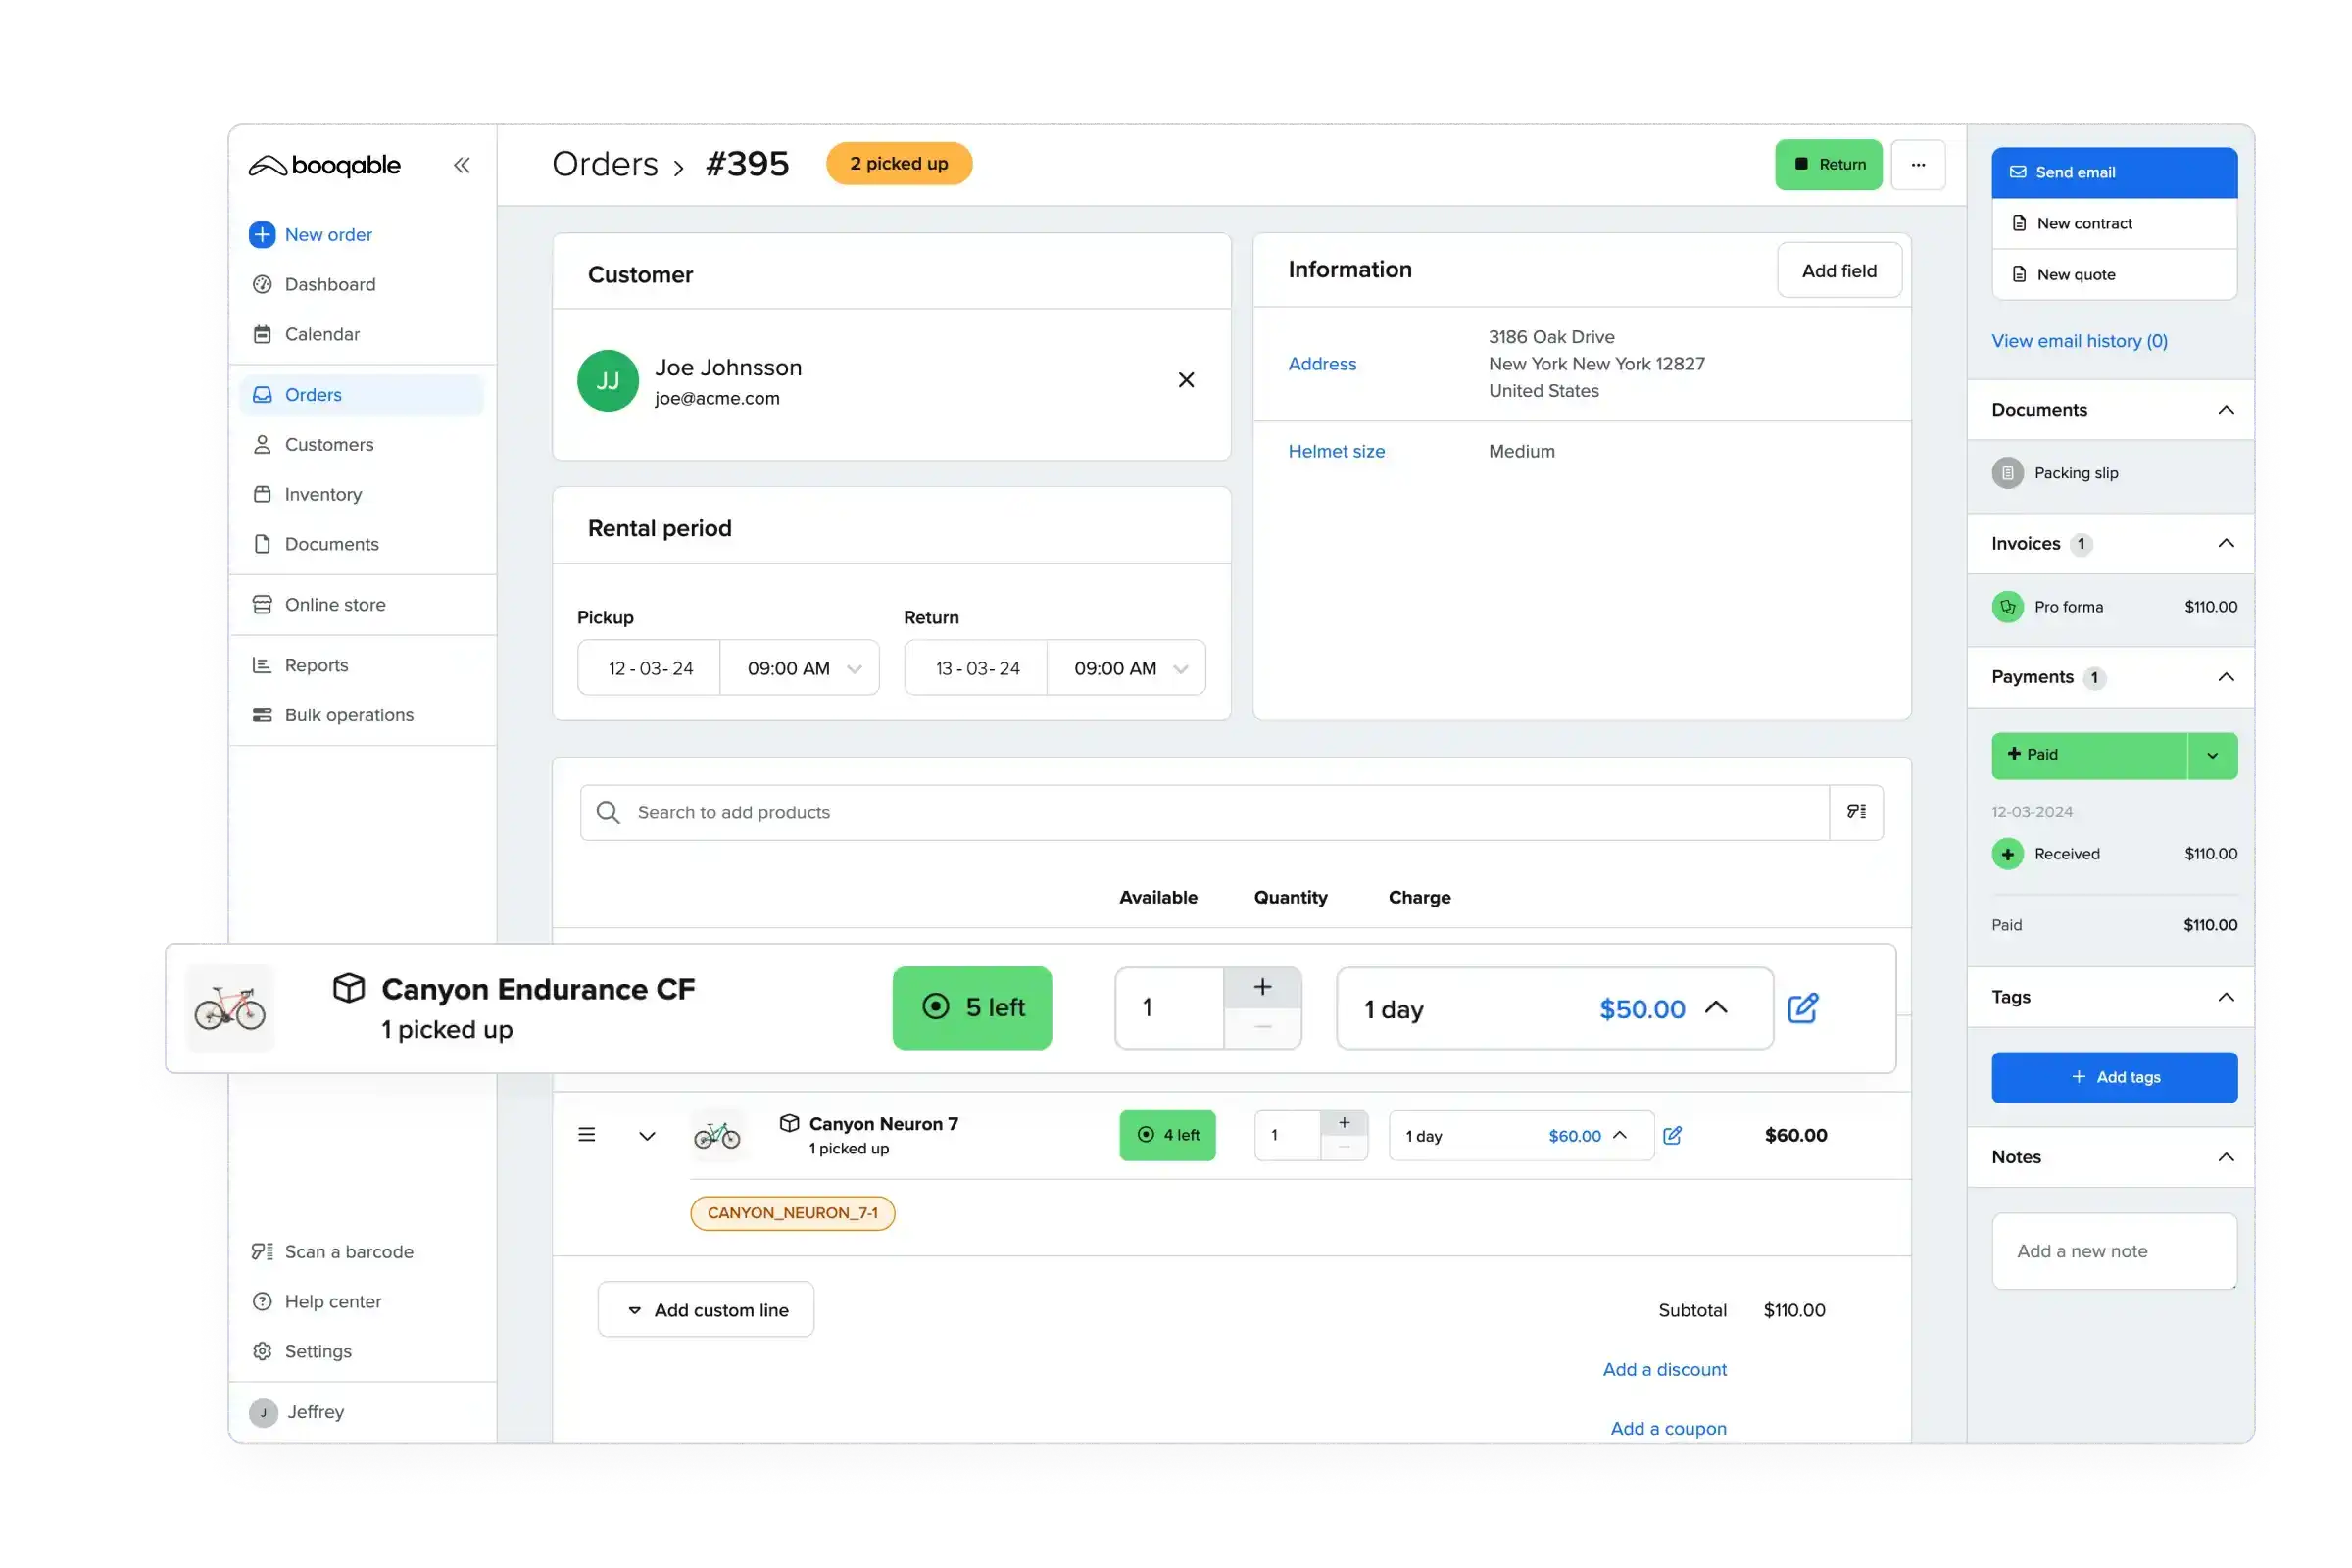Collapse the sidebar with double-chevron icon
2352x1568 pixels.
(x=461, y=165)
